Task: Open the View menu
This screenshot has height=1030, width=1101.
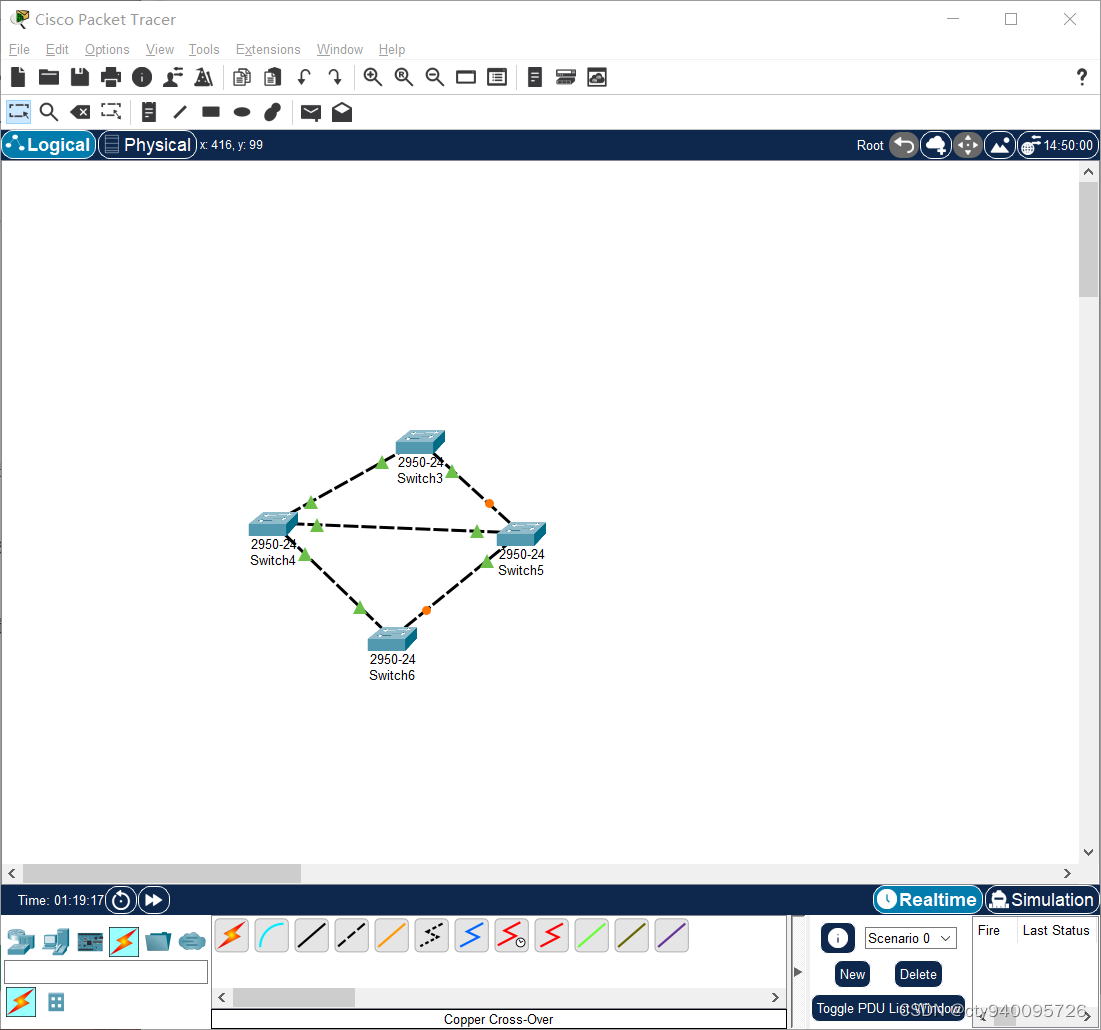Action: tap(159, 49)
